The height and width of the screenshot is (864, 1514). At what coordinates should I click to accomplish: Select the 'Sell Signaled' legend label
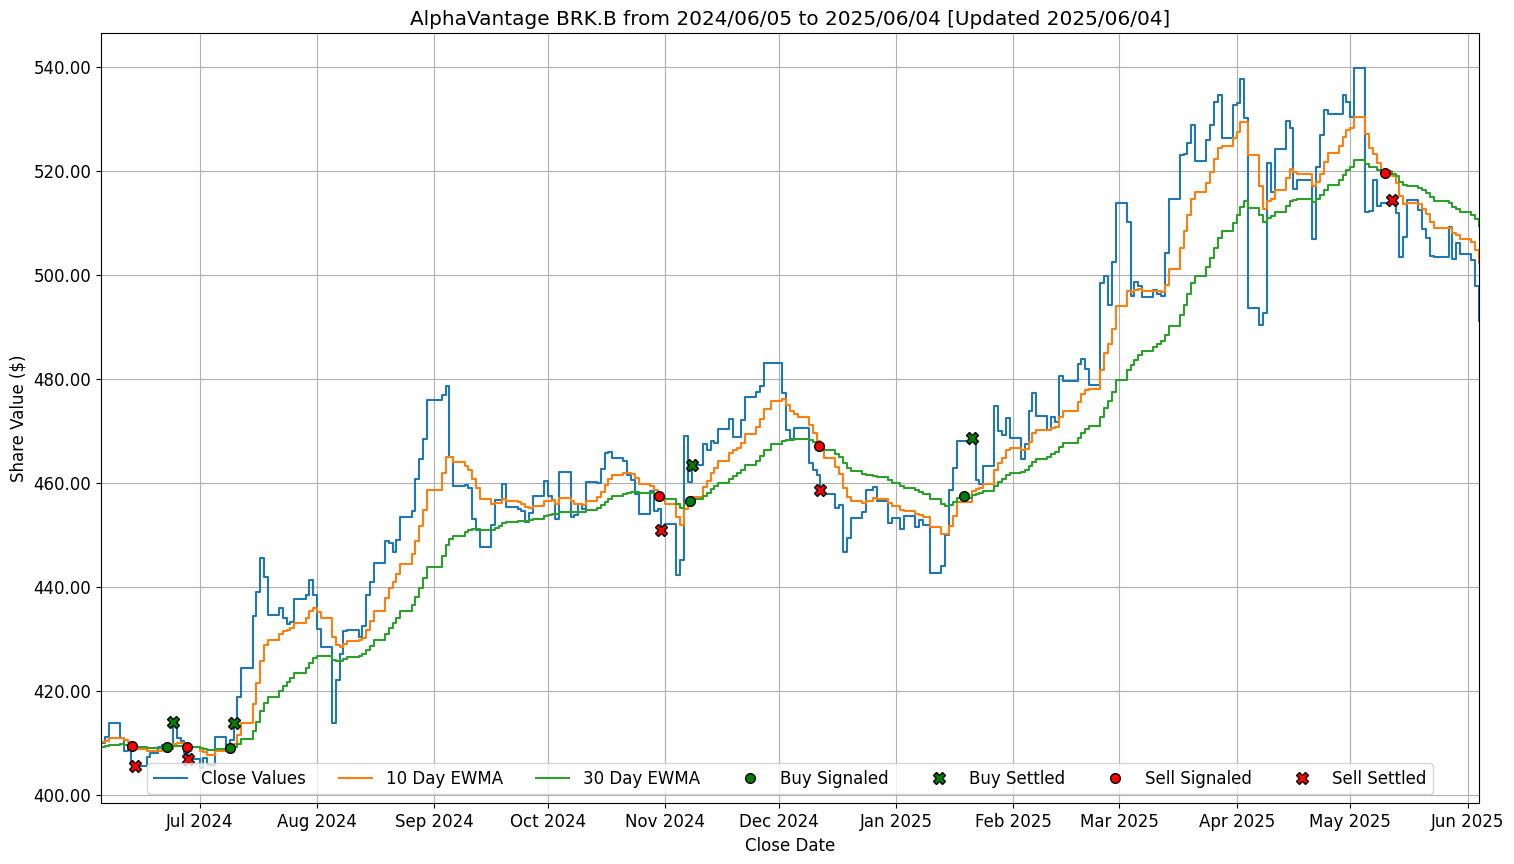(1198, 778)
